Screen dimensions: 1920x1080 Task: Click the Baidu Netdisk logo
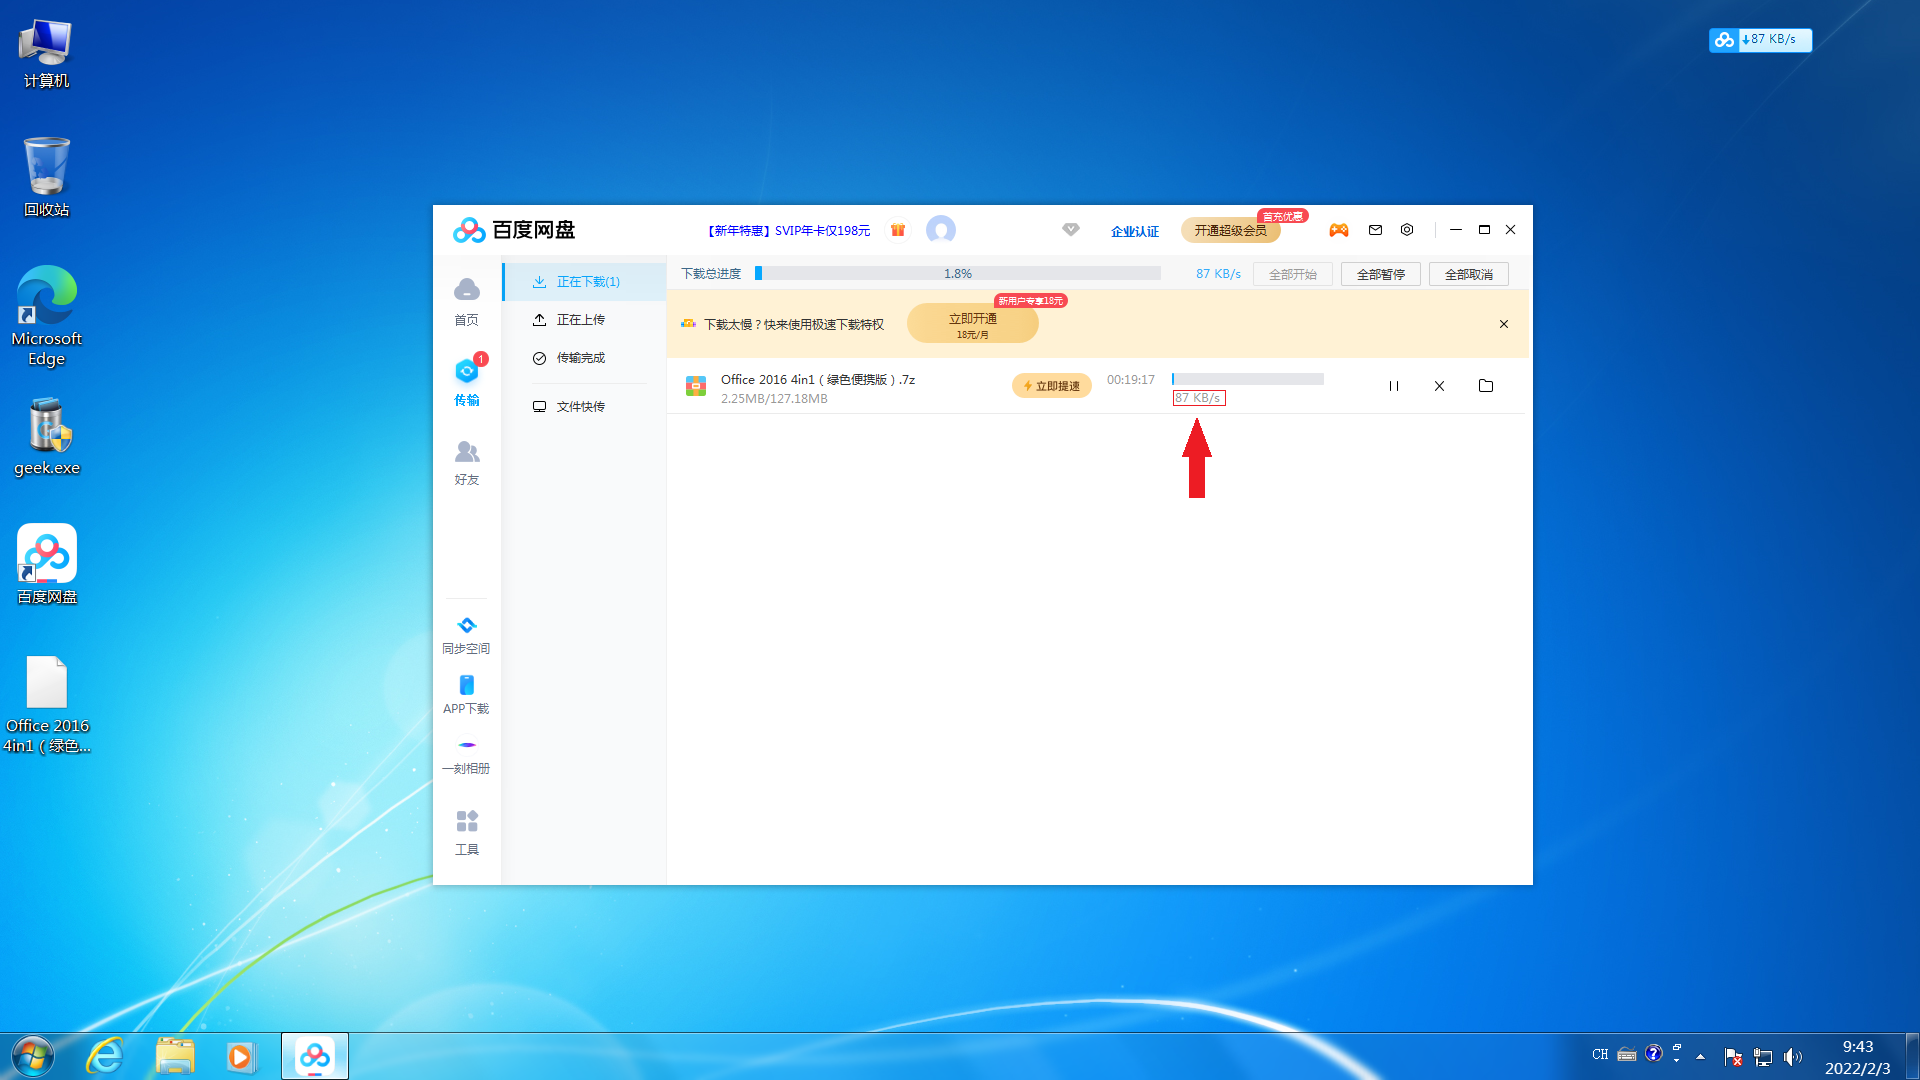[x=514, y=230]
